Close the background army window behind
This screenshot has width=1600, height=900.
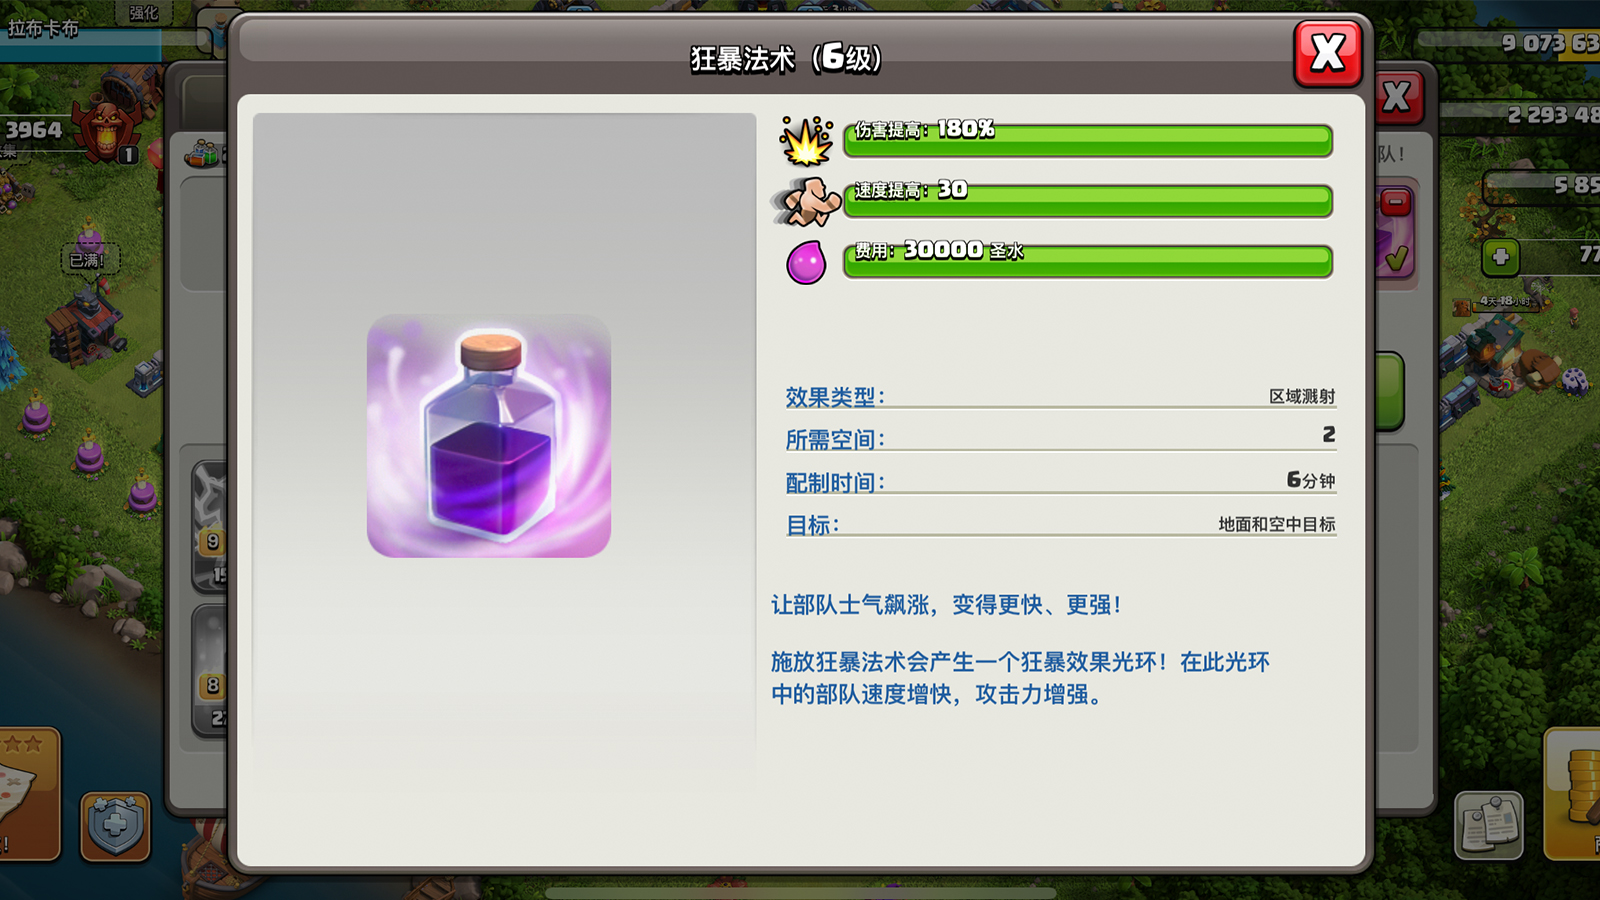click(1398, 97)
